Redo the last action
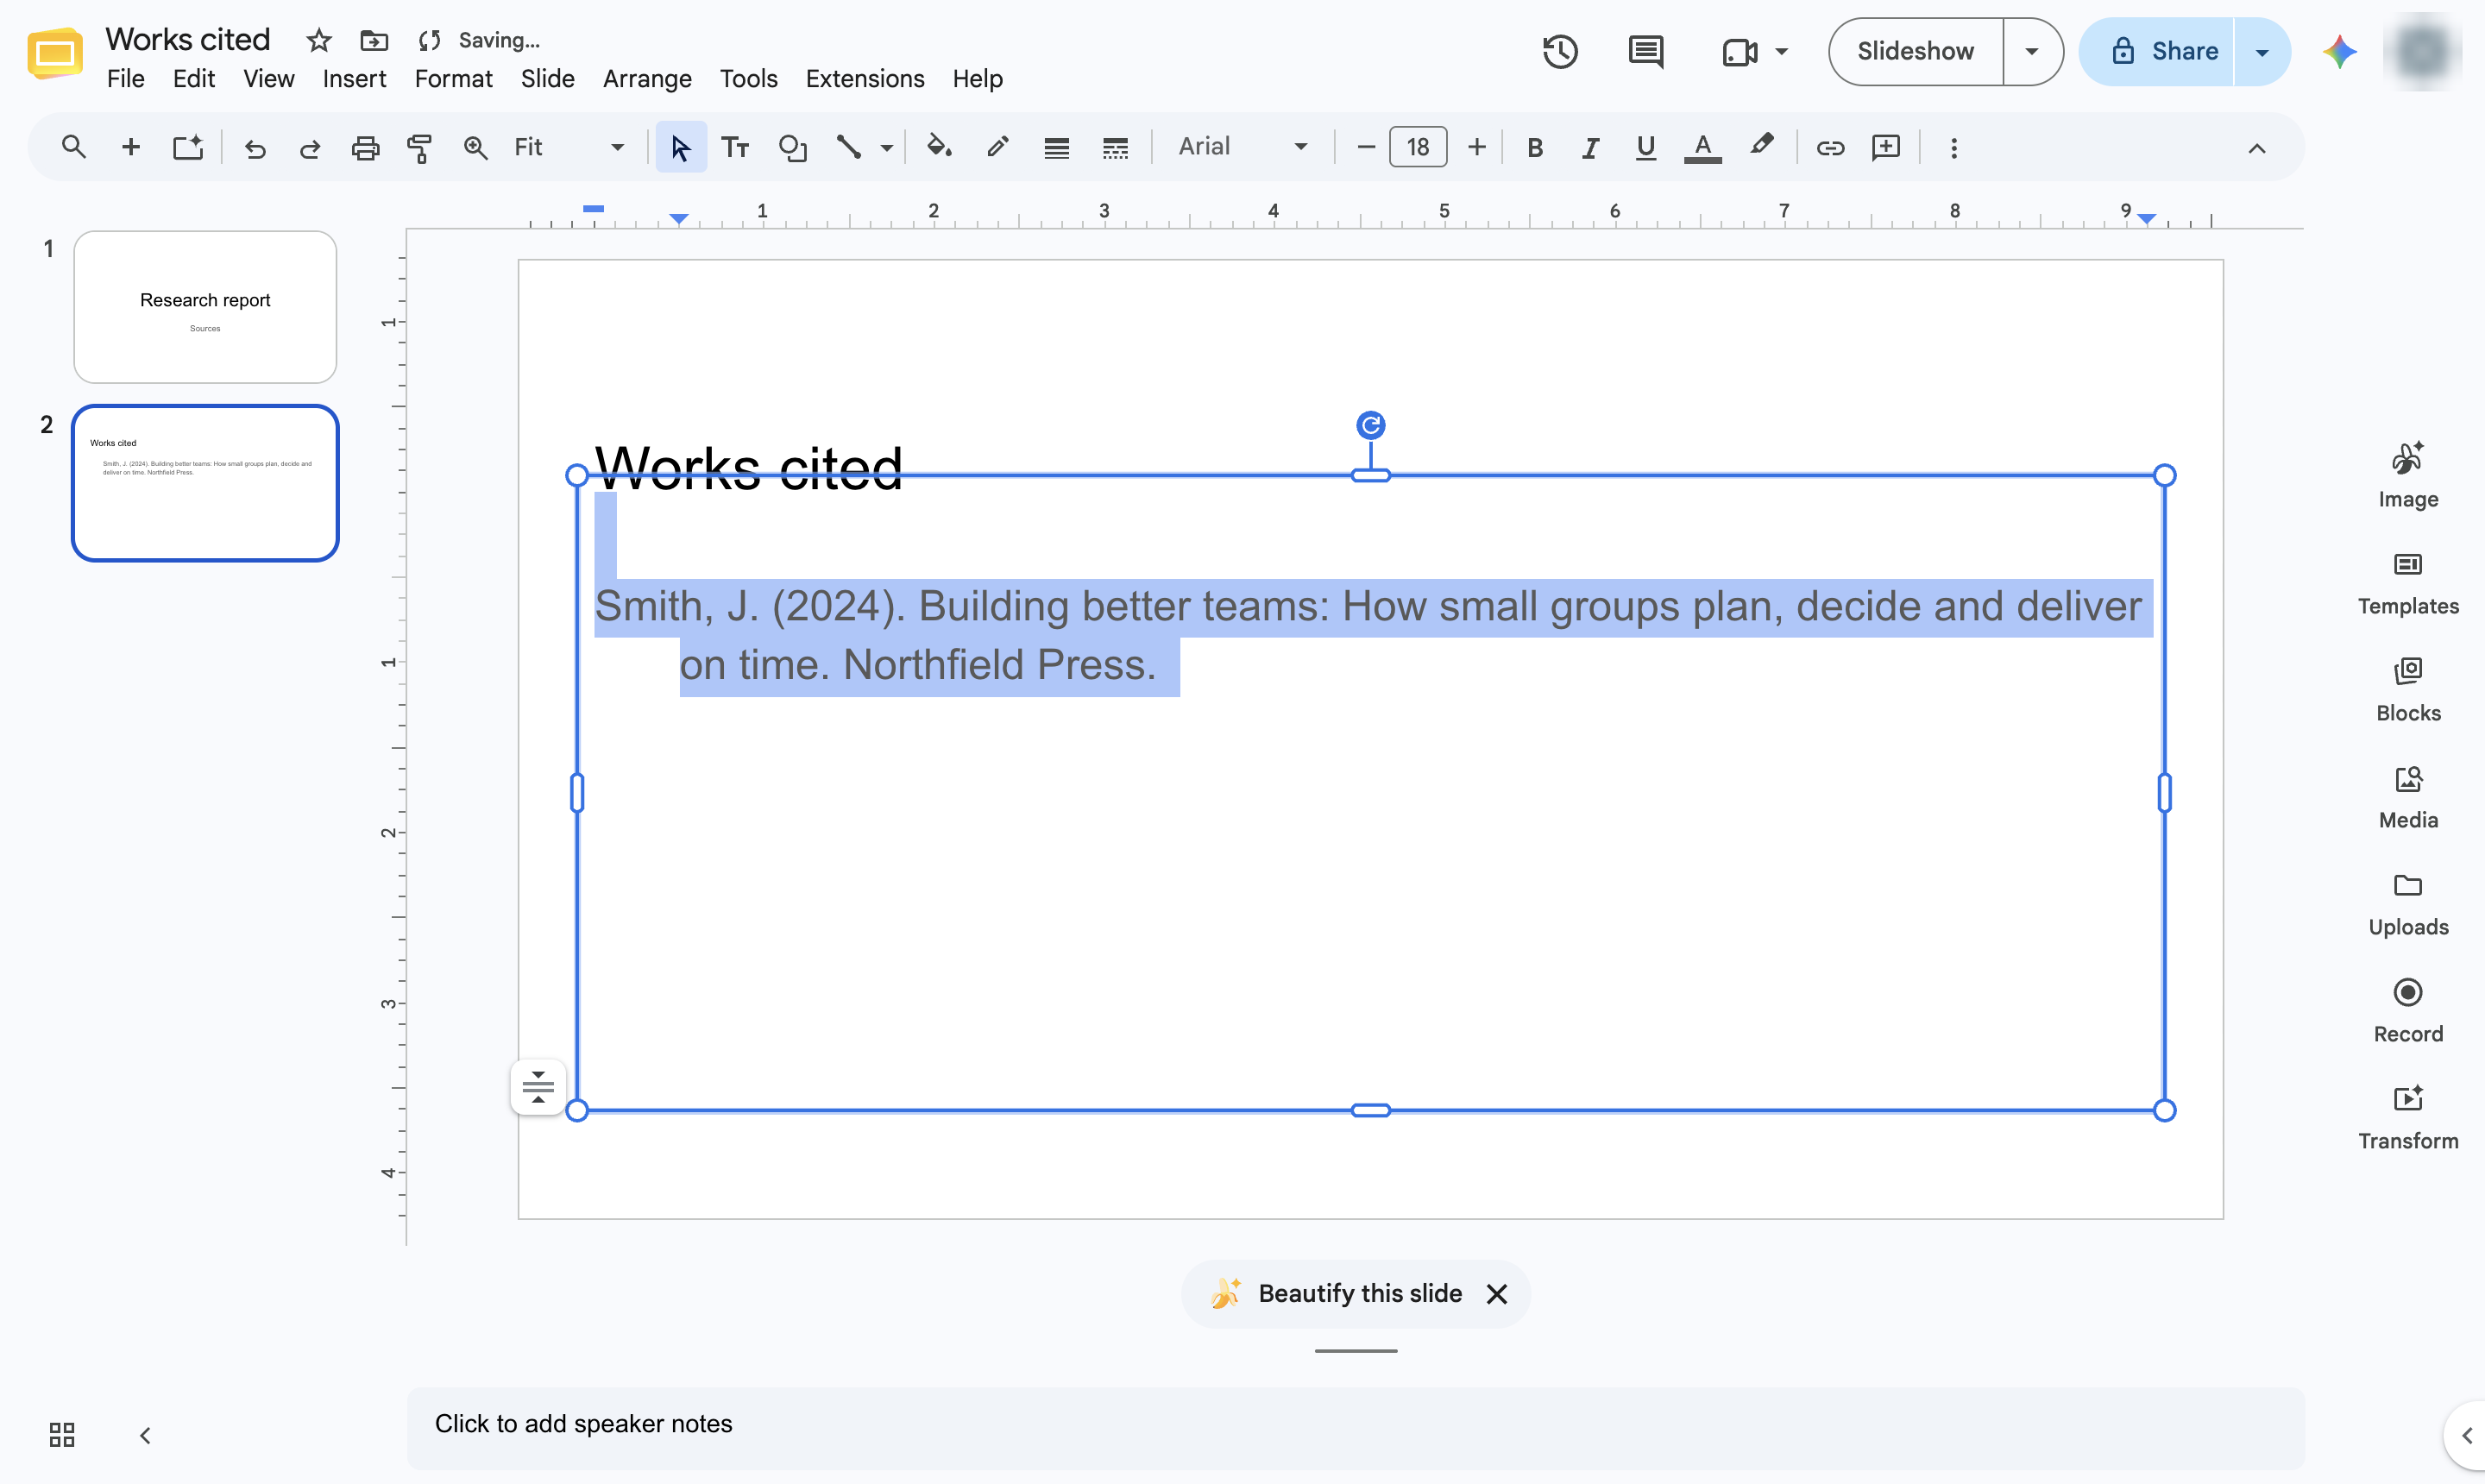This screenshot has height=1484, width=2485. (309, 148)
